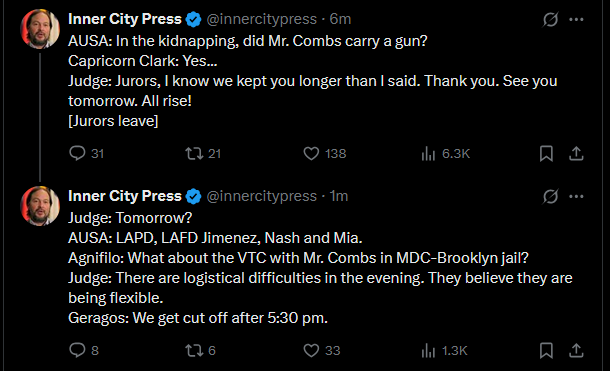Open Grok explain icon on first tweet
The height and width of the screenshot is (371, 610).
pos(550,19)
